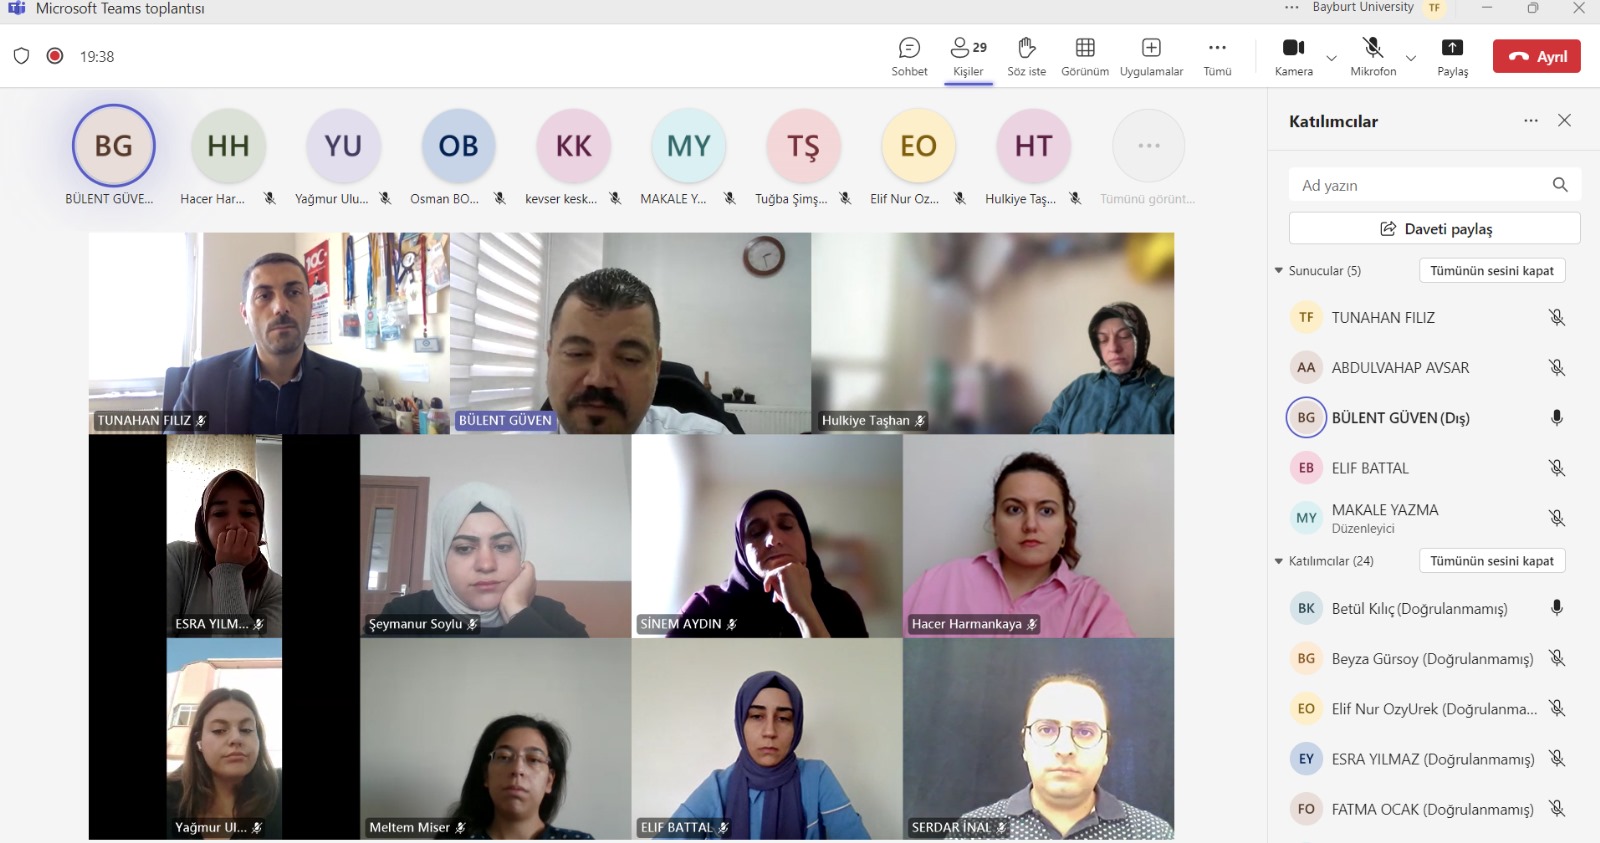Select MAKALE YAZMA Düzenleyici entry
The width and height of the screenshot is (1600, 843).
click(x=1427, y=518)
